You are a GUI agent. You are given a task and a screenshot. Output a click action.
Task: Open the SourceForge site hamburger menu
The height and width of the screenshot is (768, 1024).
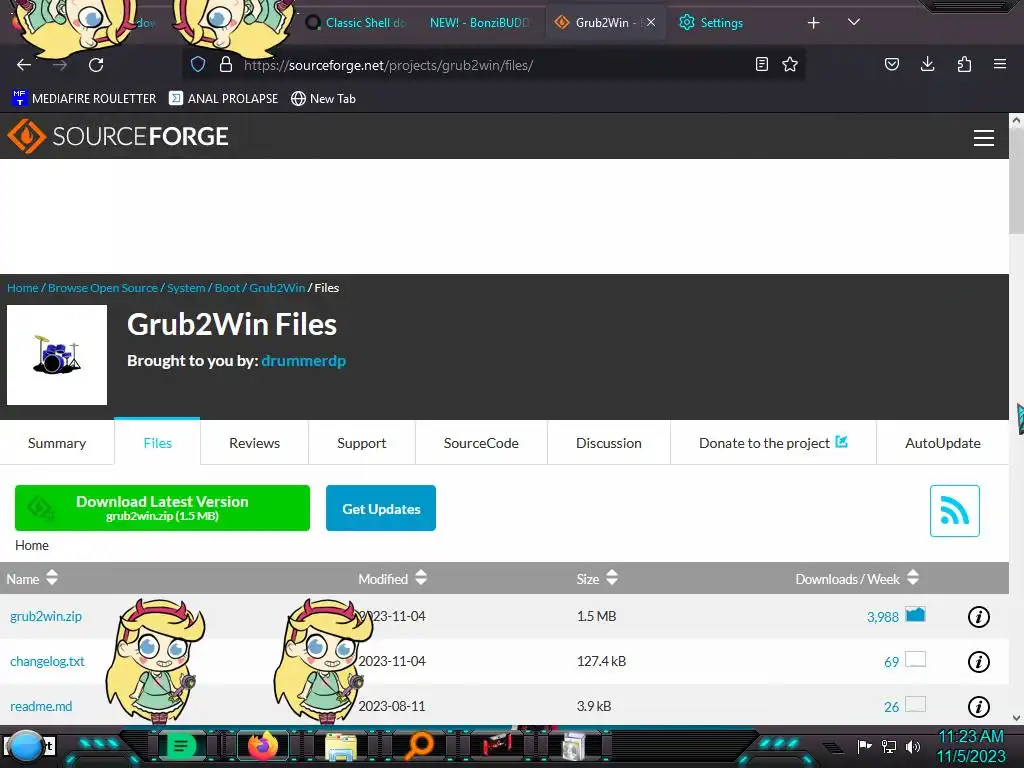point(984,138)
